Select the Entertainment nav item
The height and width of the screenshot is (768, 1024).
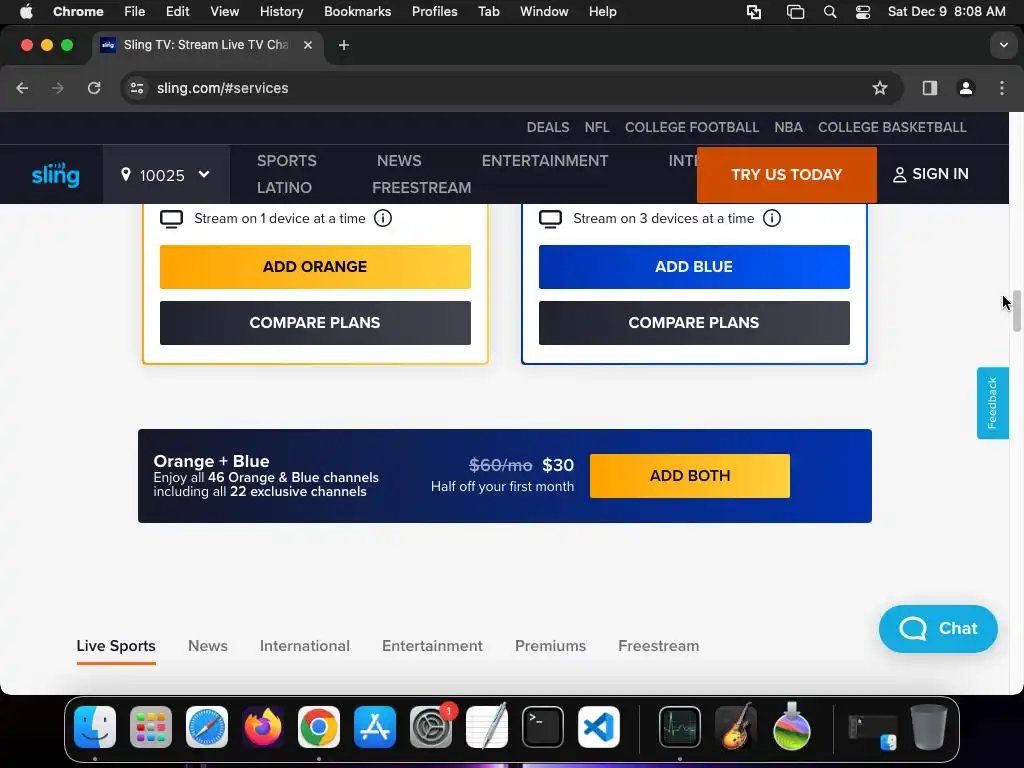[545, 161]
